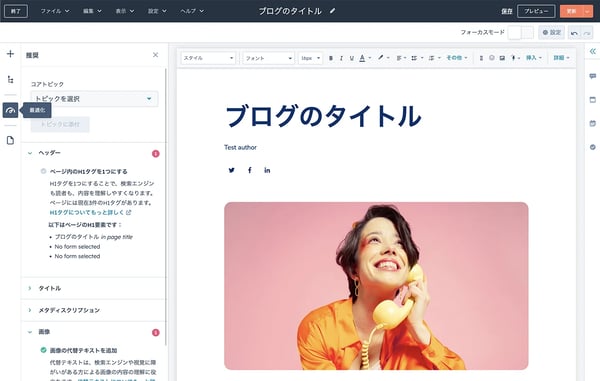The height and width of the screenshot is (381, 600).
Task: Click the Twitter share icon
Action: 232,170
